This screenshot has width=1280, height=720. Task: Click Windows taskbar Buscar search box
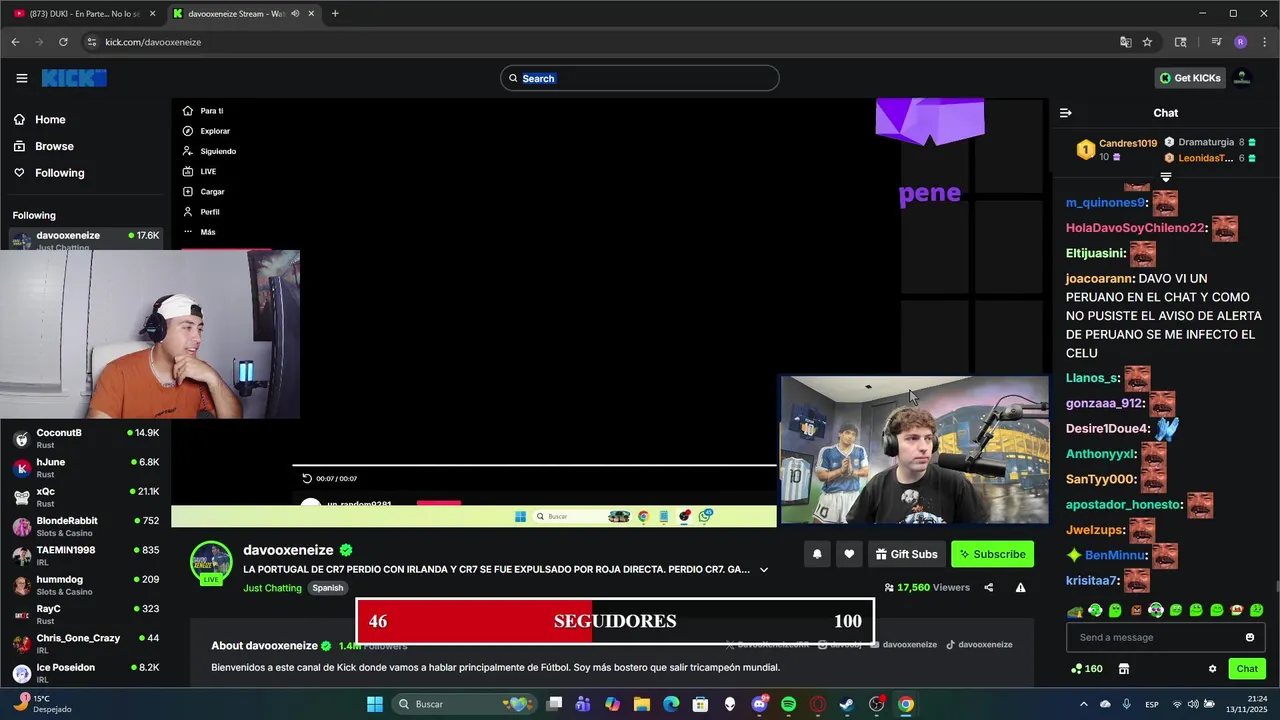[x=463, y=704]
